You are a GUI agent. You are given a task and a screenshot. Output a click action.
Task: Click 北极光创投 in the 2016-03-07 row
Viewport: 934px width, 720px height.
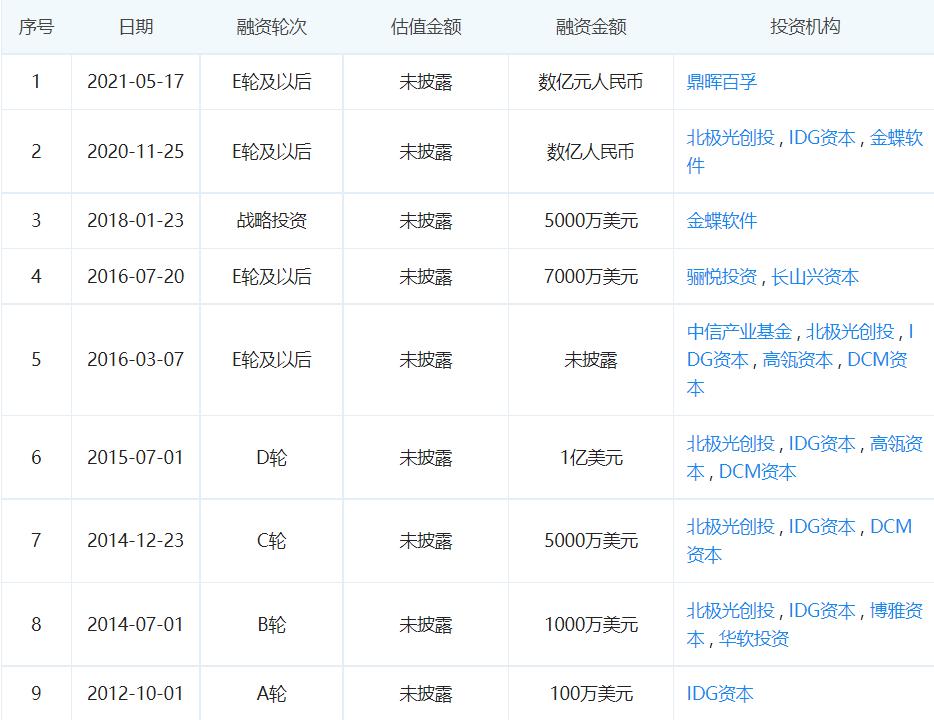(x=850, y=332)
